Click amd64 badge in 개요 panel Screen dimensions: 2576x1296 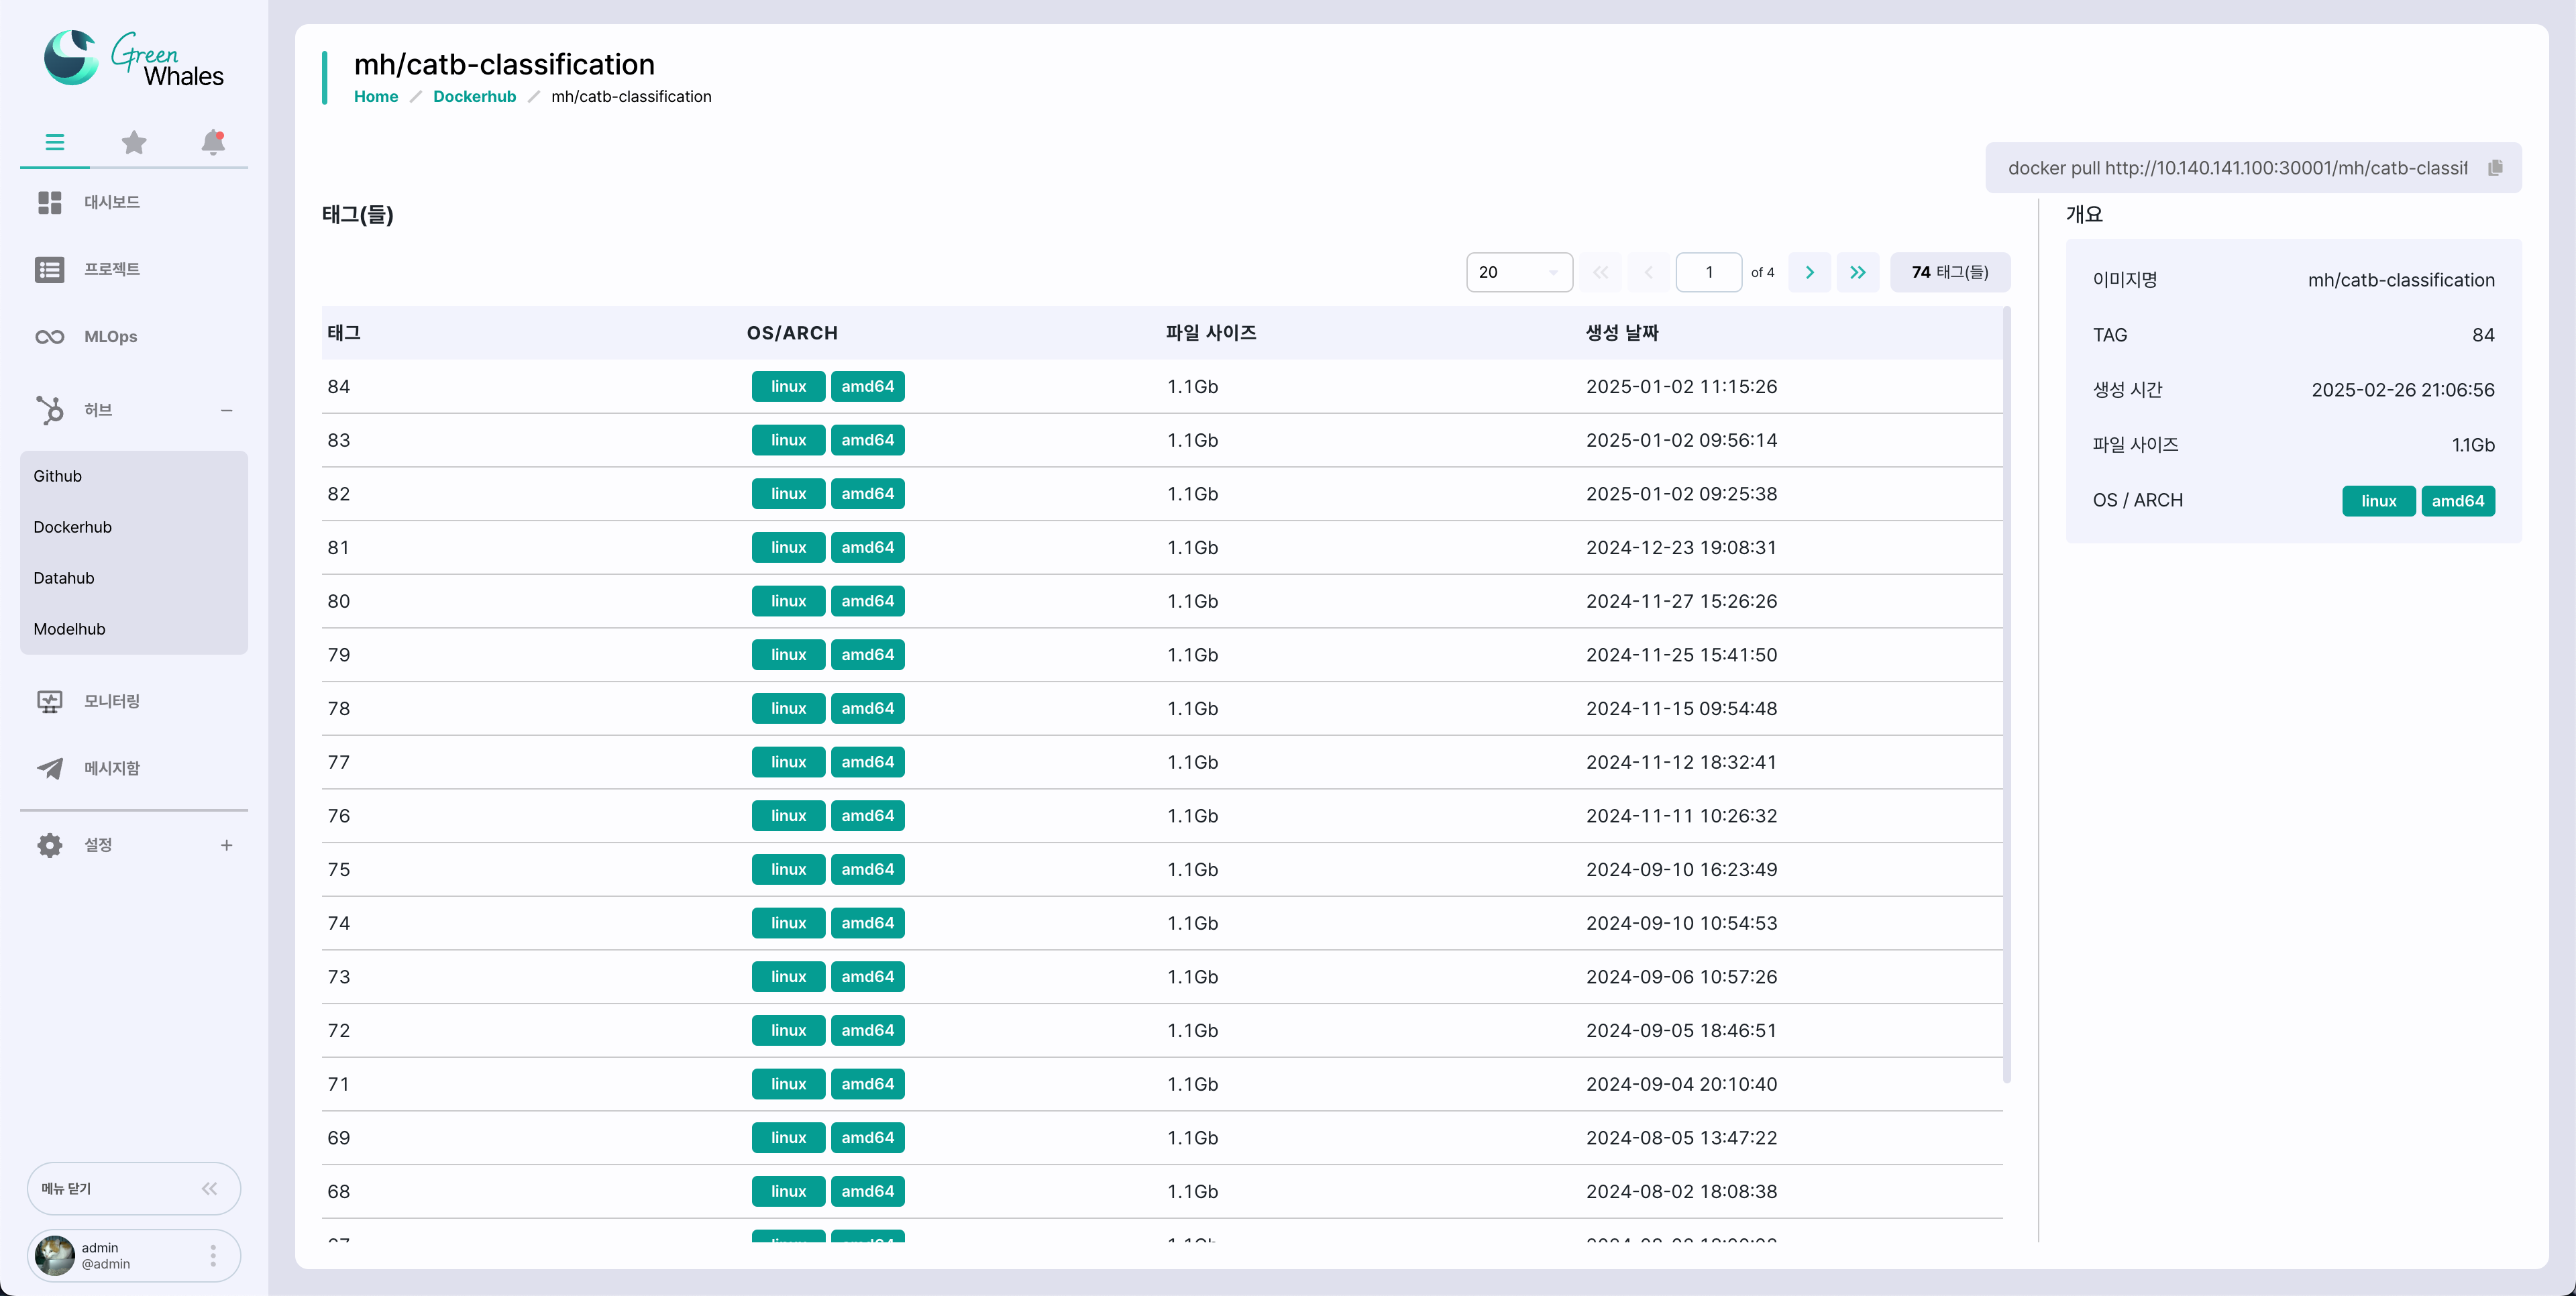[2457, 501]
